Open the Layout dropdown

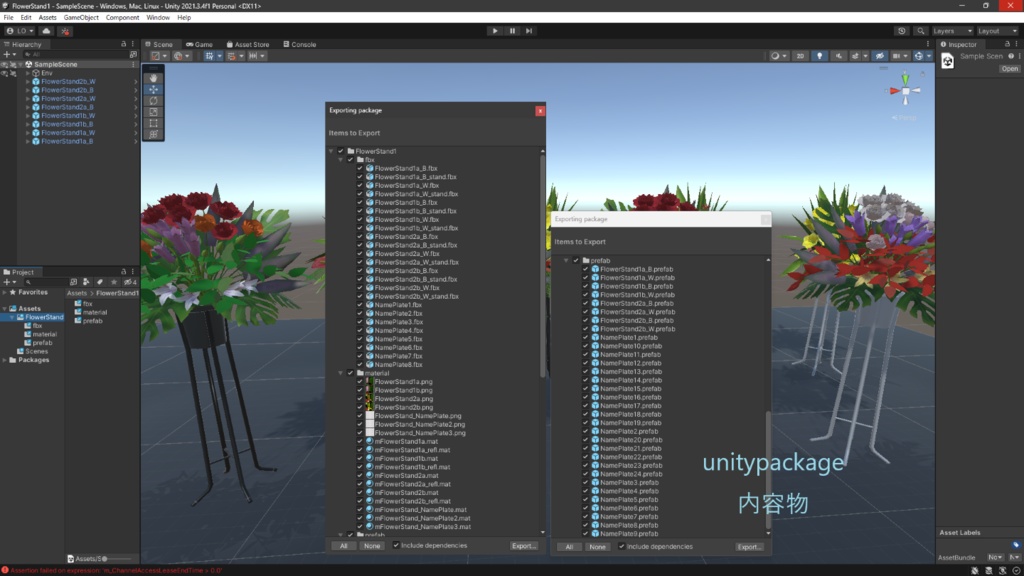coord(997,31)
